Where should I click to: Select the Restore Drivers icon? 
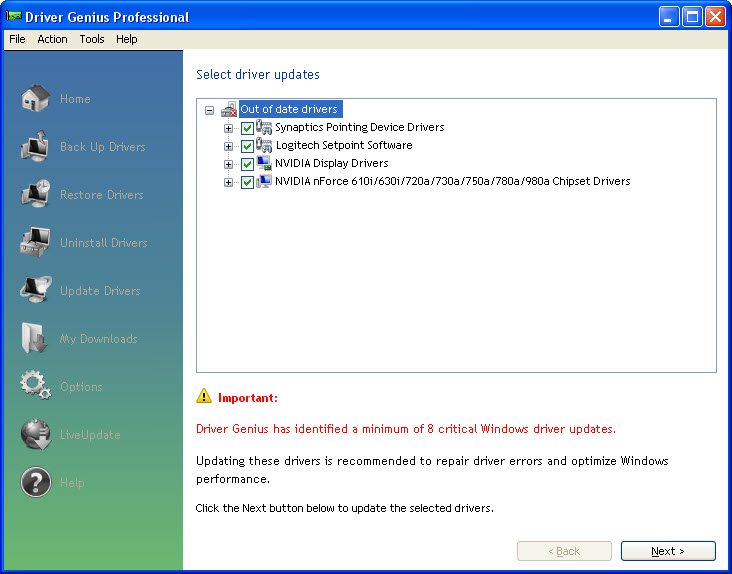click(x=36, y=195)
